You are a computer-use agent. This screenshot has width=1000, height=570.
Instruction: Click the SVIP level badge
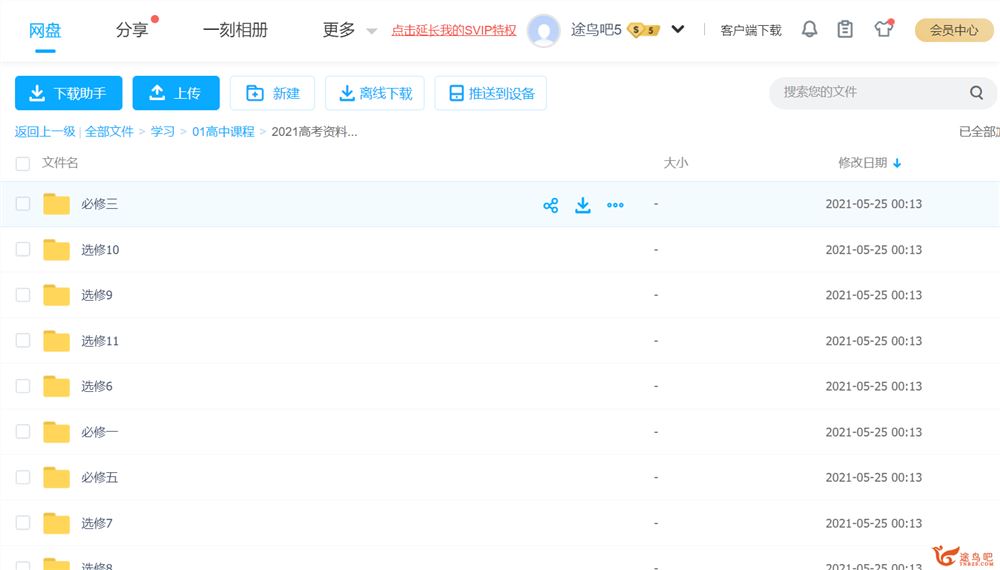pyautogui.click(x=643, y=30)
